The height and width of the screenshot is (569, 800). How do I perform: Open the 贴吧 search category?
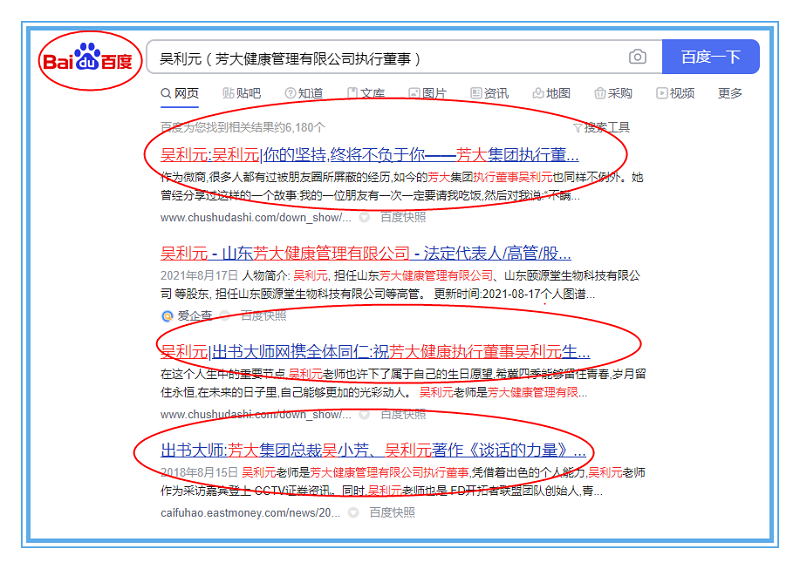coord(241,94)
